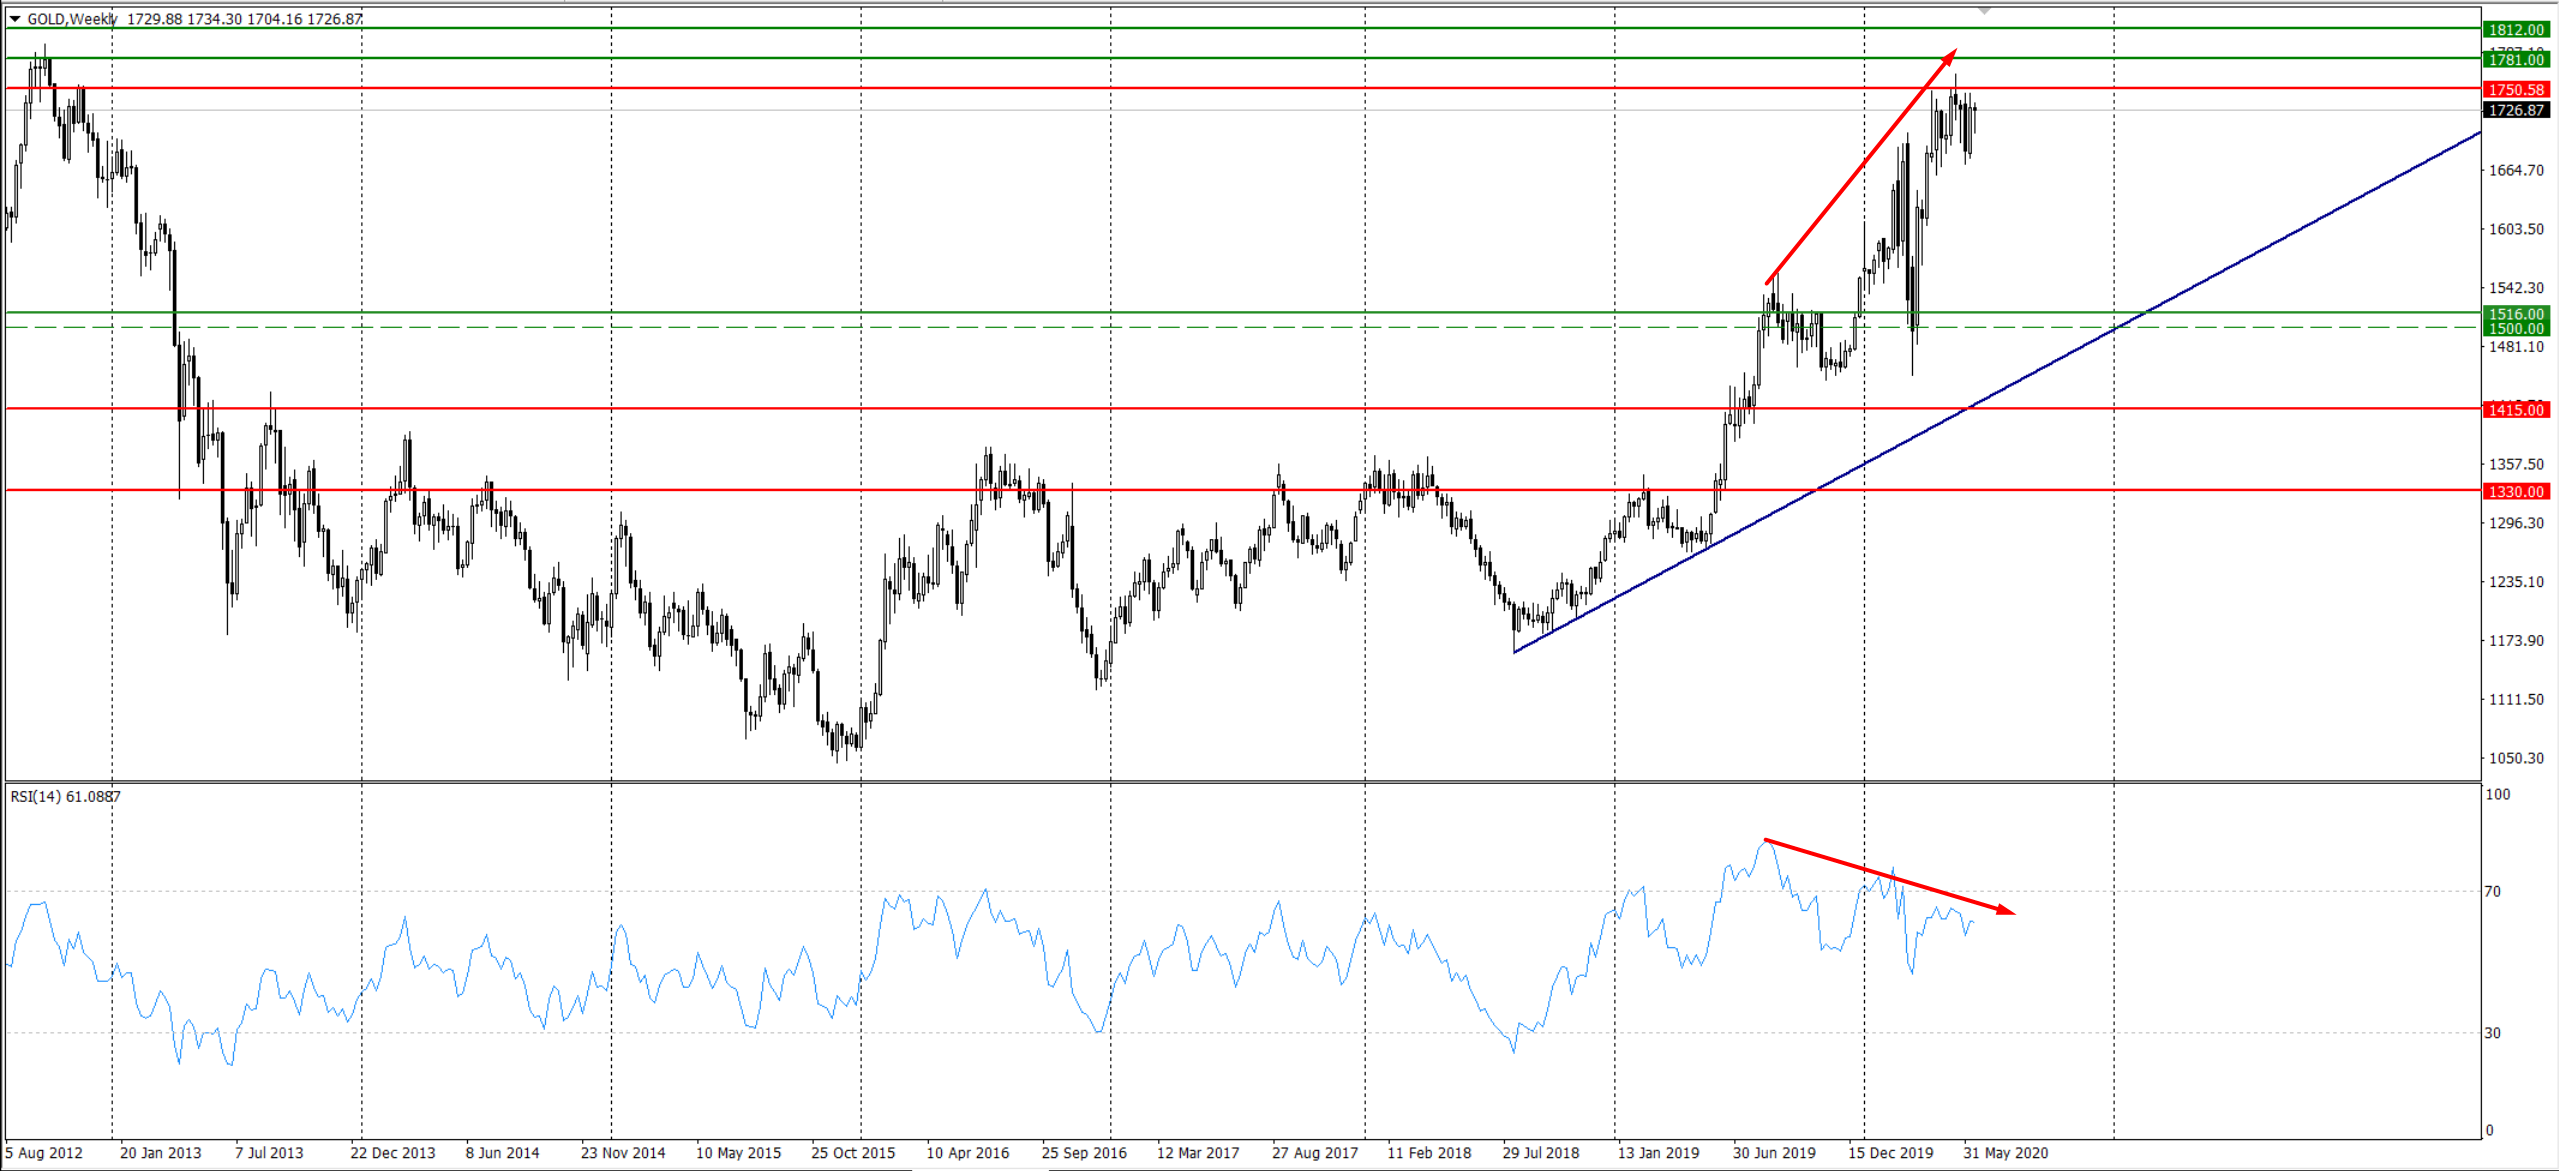The width and height of the screenshot is (2559, 1171).
Task: Select the 1516.00 green level label
Action: (x=2516, y=314)
